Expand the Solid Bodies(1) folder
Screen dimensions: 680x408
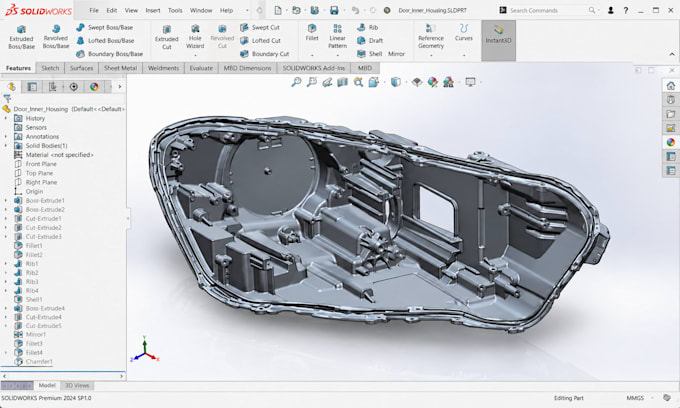pos(6,146)
